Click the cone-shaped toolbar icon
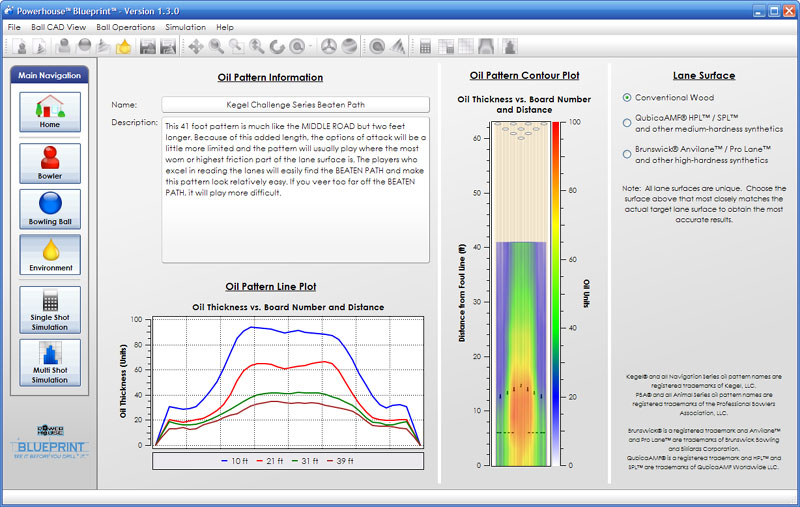Viewport: 800px width, 507px height. [397, 47]
